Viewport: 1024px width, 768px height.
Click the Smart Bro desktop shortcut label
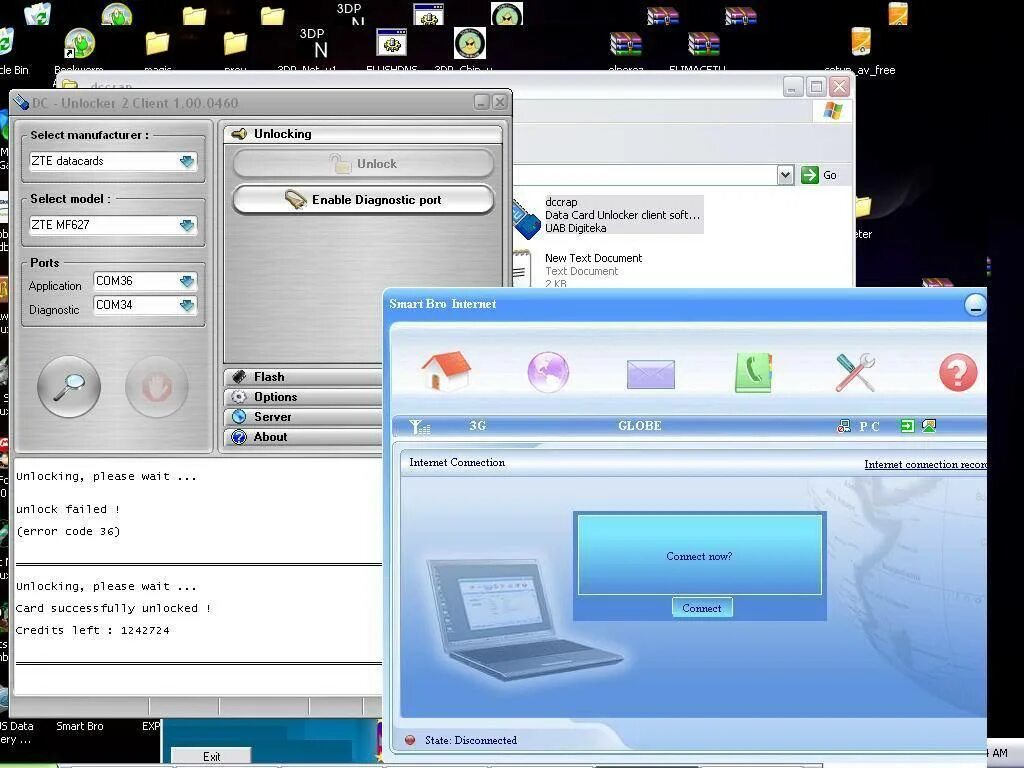(80, 726)
